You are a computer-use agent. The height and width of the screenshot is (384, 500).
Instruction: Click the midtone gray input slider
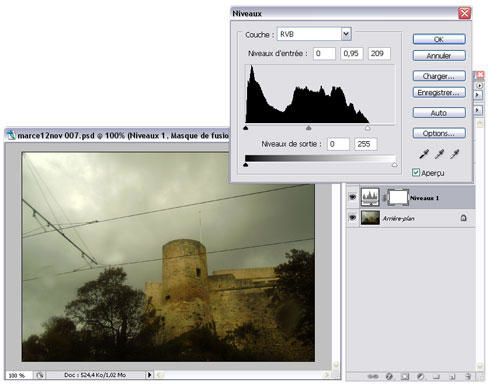pos(309,128)
